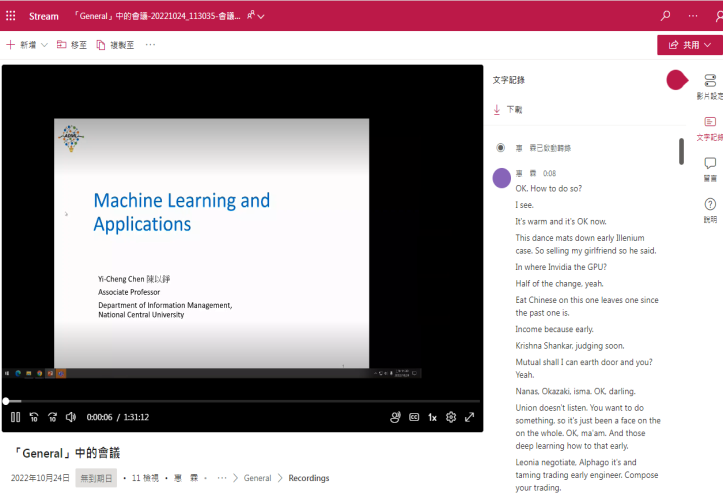Image resolution: width=723 pixels, height=495 pixels.
Task: Skip forward 10 seconds
Action: tap(52, 417)
